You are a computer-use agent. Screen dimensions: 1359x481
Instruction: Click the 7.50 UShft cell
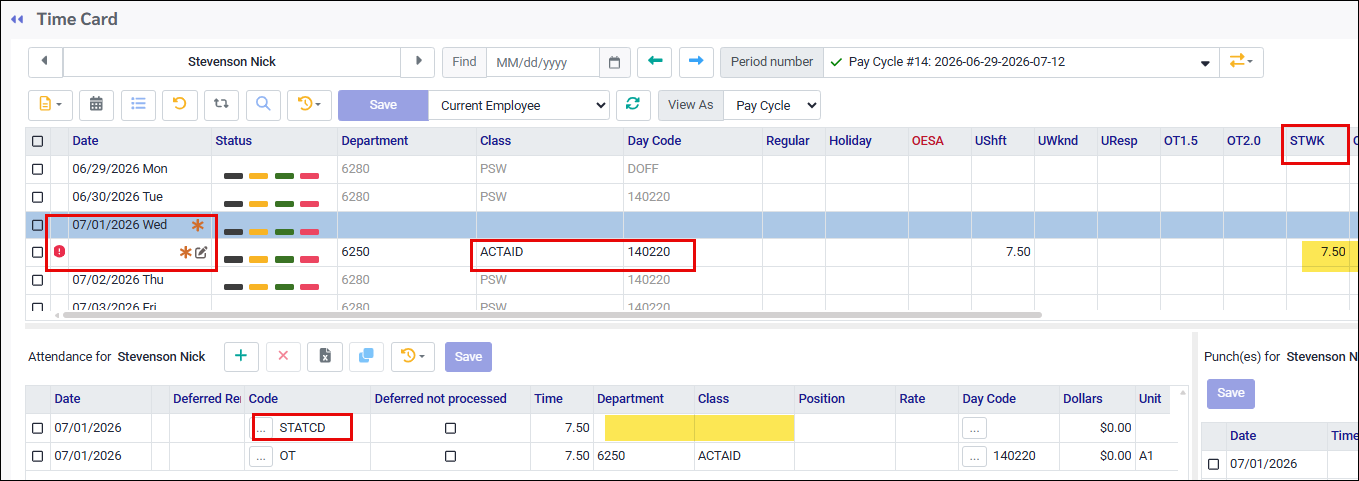click(1002, 253)
